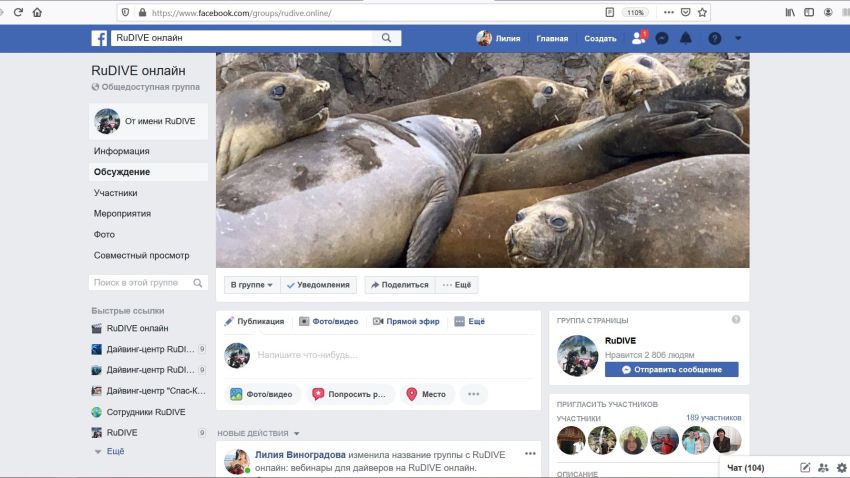This screenshot has height=478, width=850.
Task: Click the seals cover photo
Action: (482, 160)
